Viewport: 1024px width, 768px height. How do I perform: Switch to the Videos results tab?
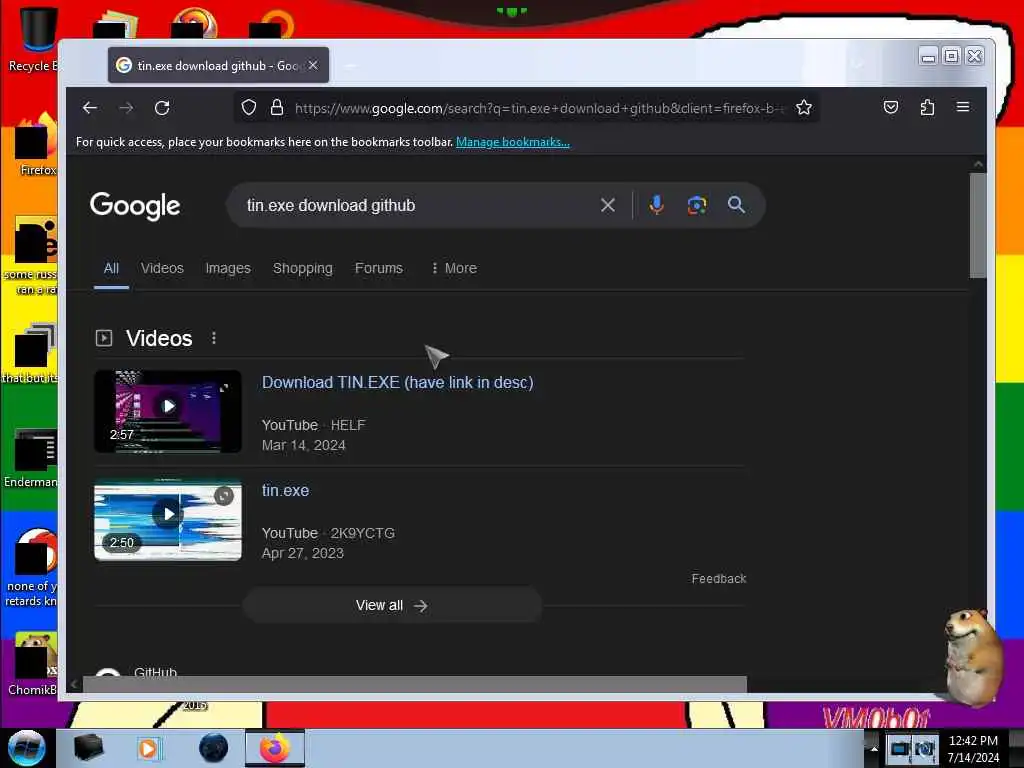coord(162,268)
